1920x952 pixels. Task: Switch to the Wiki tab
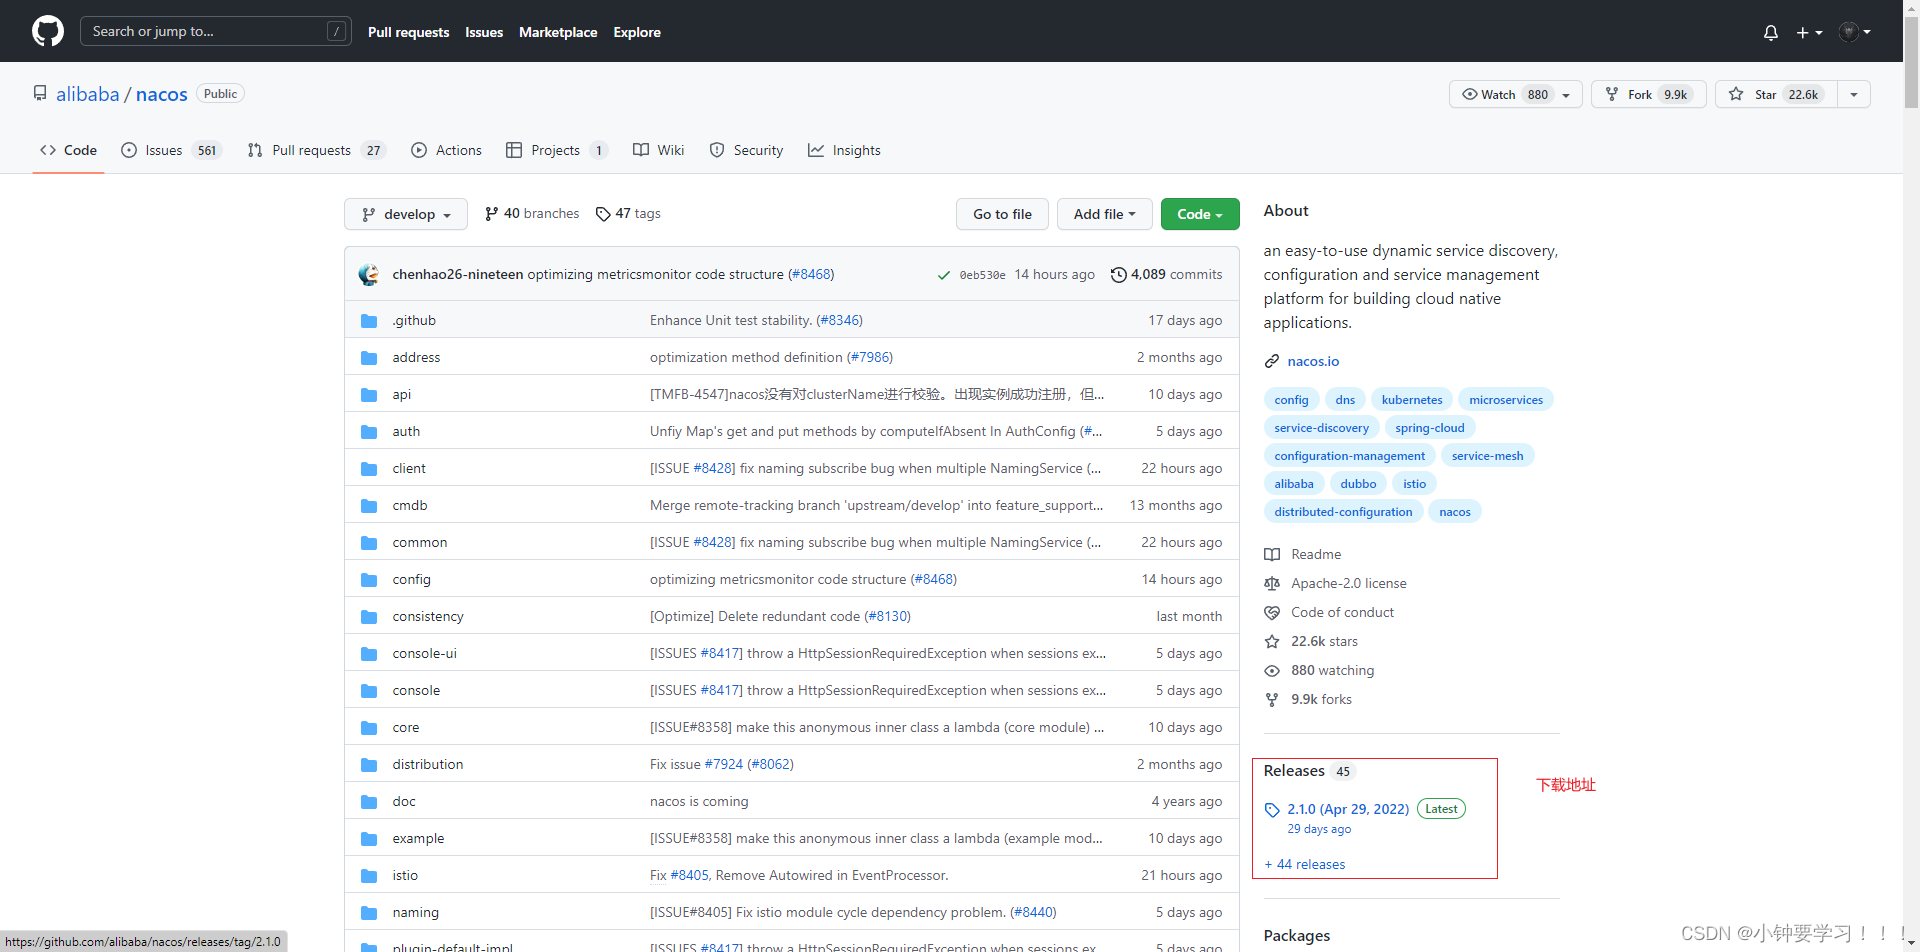659,150
